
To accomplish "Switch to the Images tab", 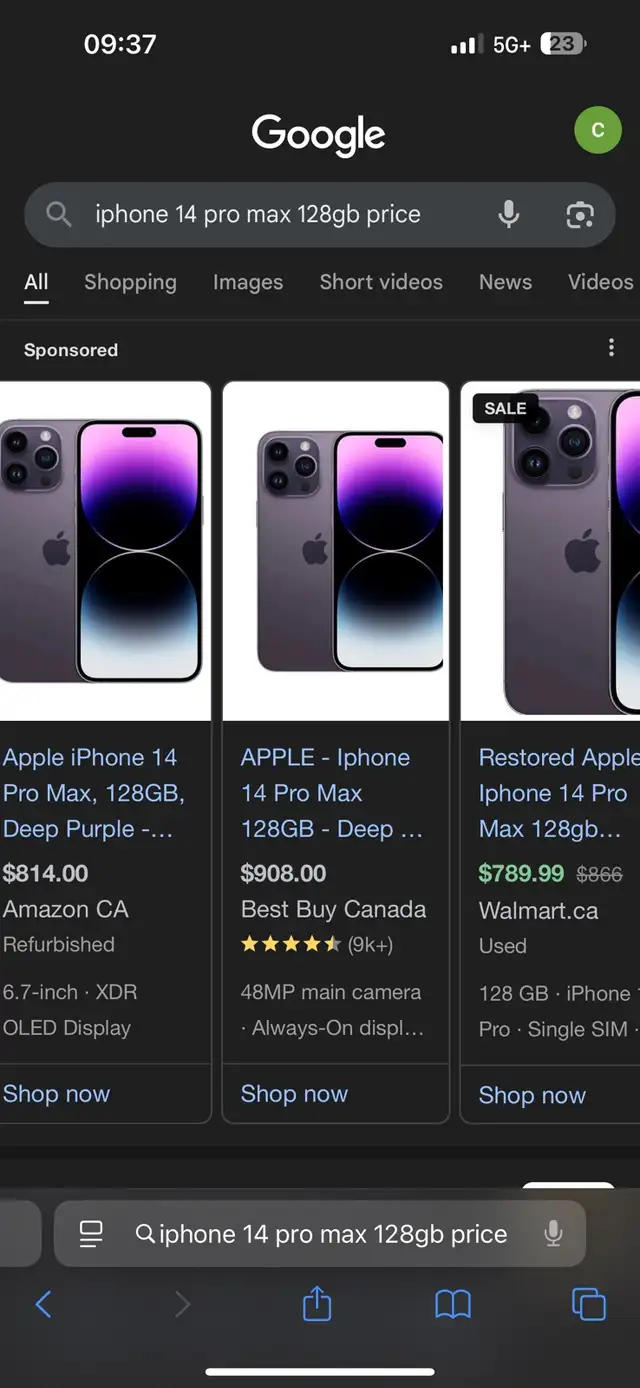I will click(x=248, y=282).
